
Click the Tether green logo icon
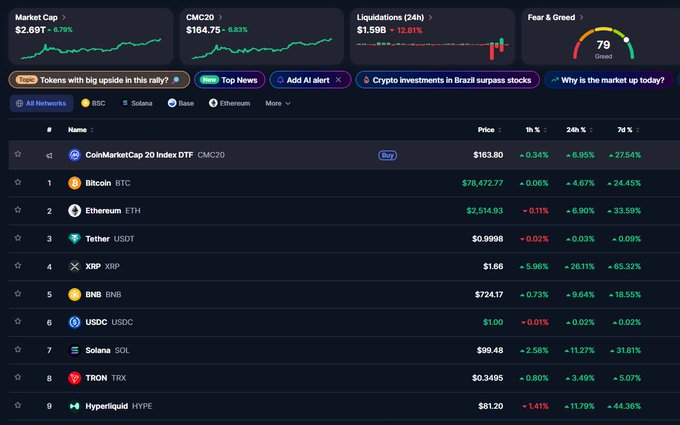75,239
